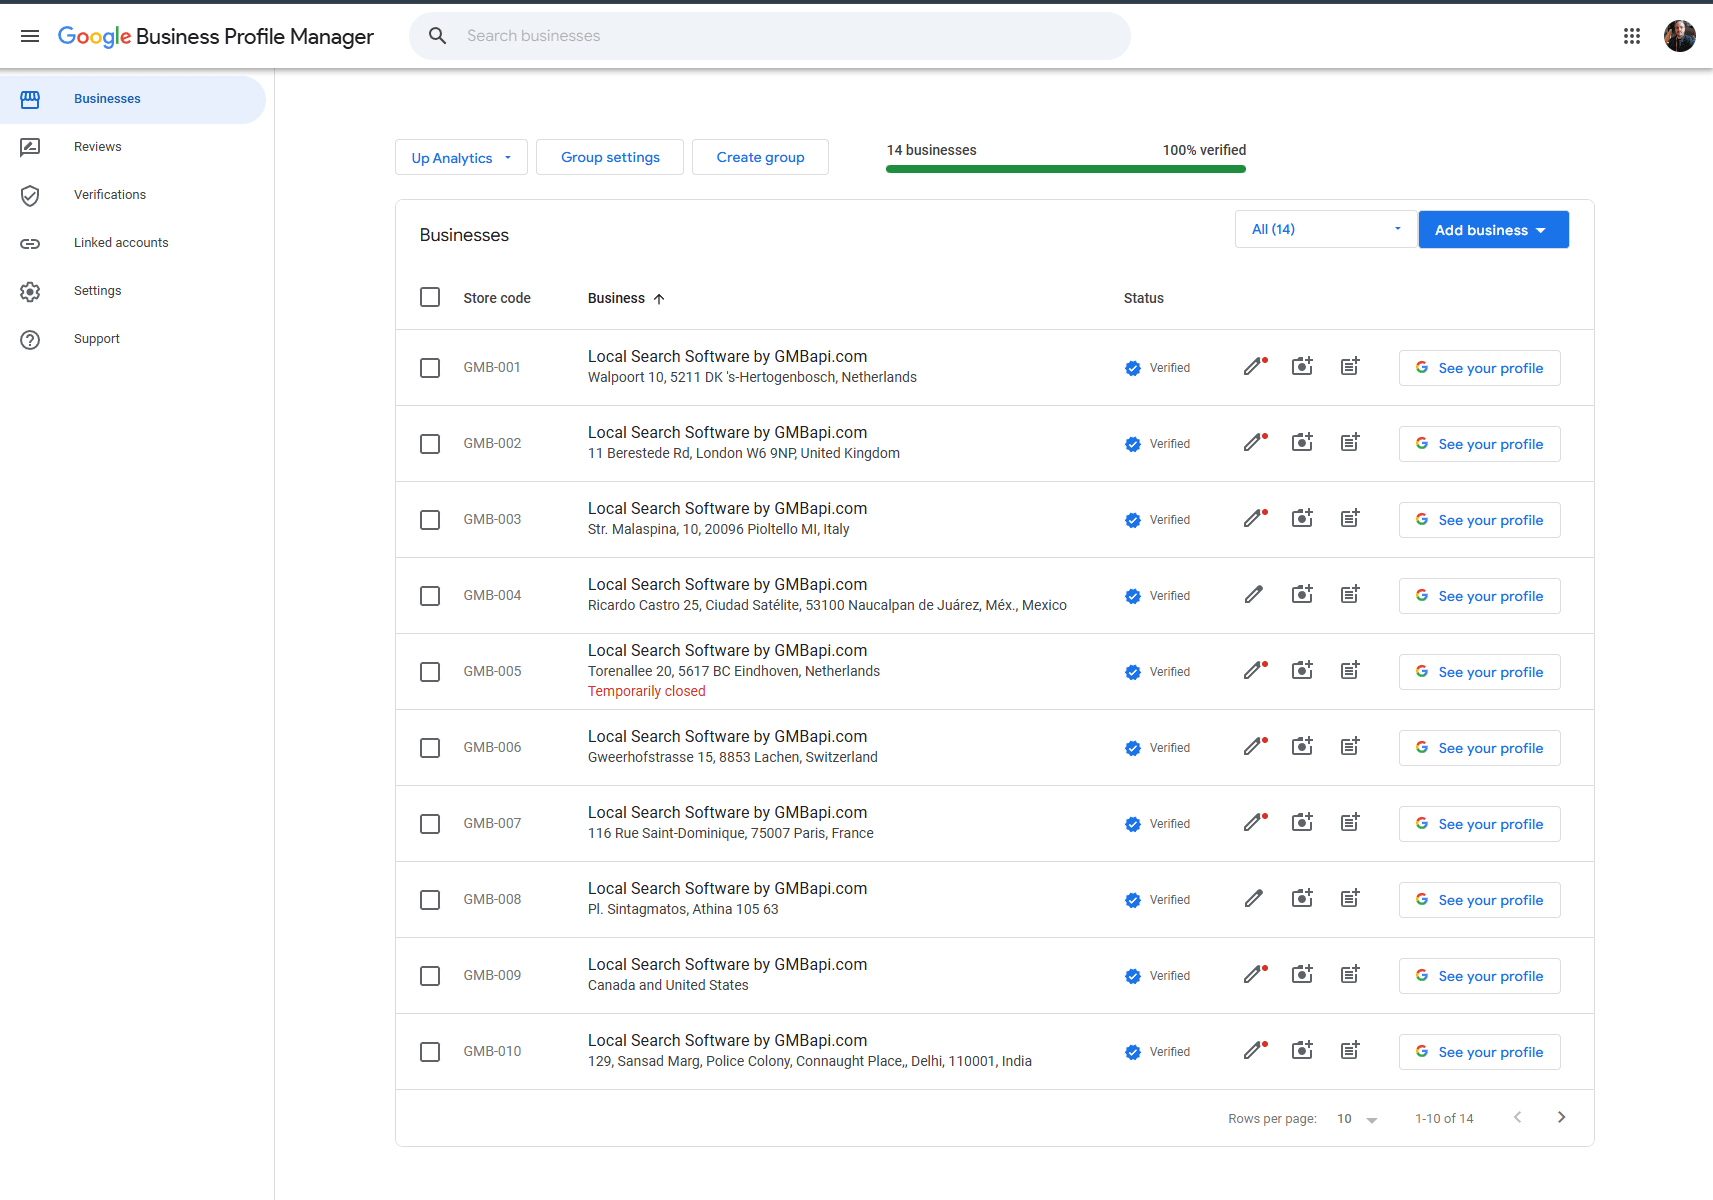Edit profile pencil icon for GMB-001
Screen dimensions: 1713x1200
(1254, 367)
